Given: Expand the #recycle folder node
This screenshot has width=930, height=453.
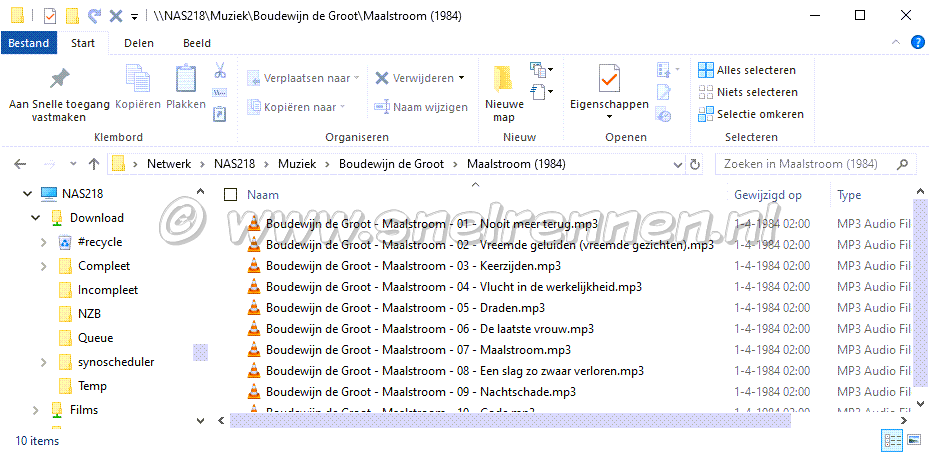Looking at the screenshot, I should [x=43, y=242].
